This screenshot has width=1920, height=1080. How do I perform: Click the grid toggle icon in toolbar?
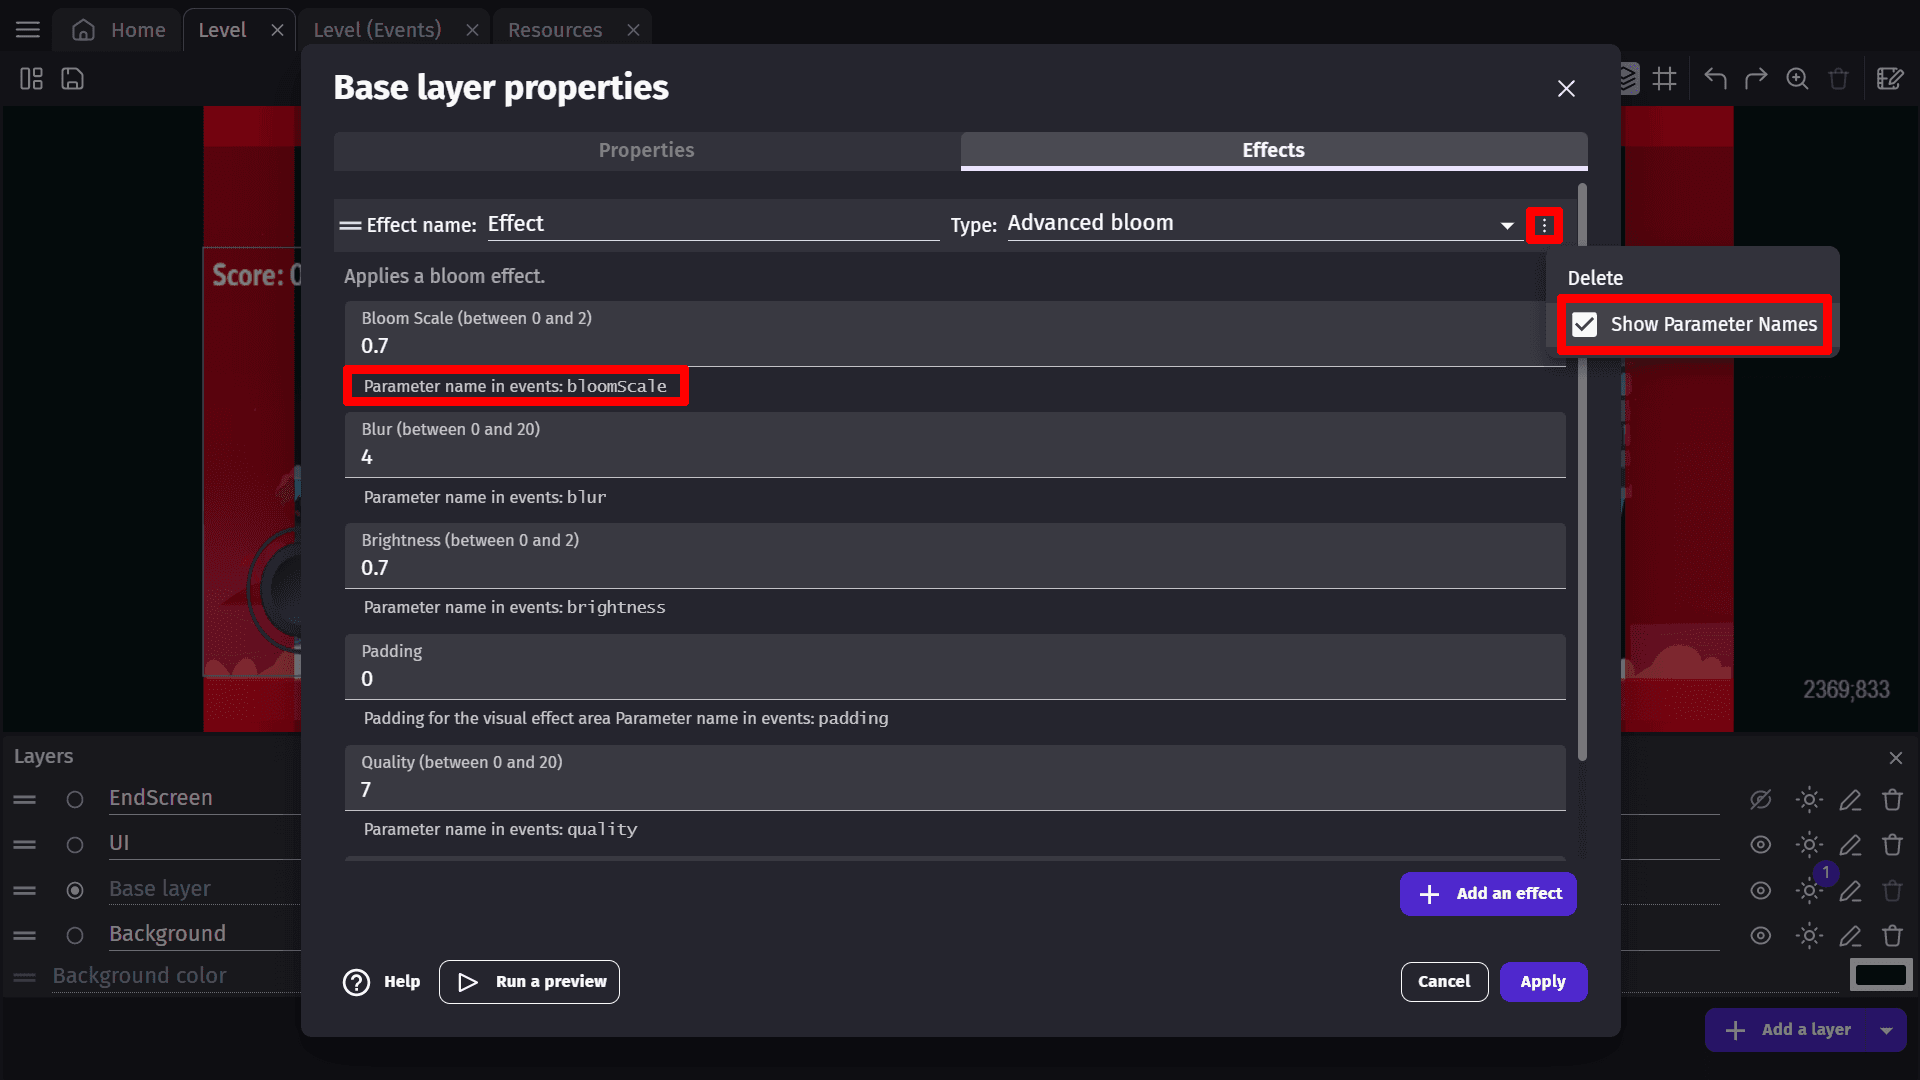pyautogui.click(x=1665, y=79)
